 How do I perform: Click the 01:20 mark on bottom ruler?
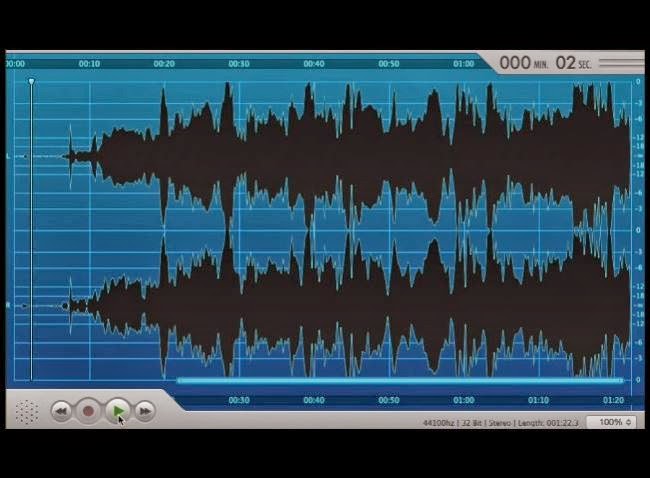coord(613,400)
